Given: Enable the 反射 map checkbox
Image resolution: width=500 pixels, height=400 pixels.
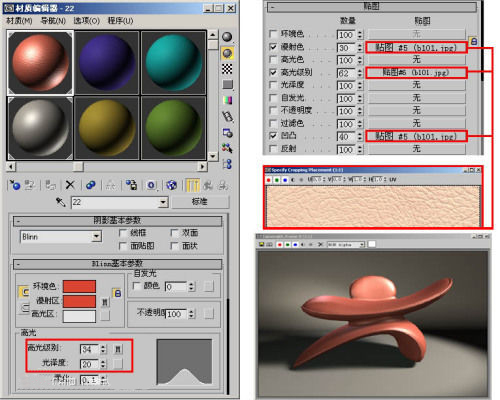Looking at the screenshot, I should (273, 149).
